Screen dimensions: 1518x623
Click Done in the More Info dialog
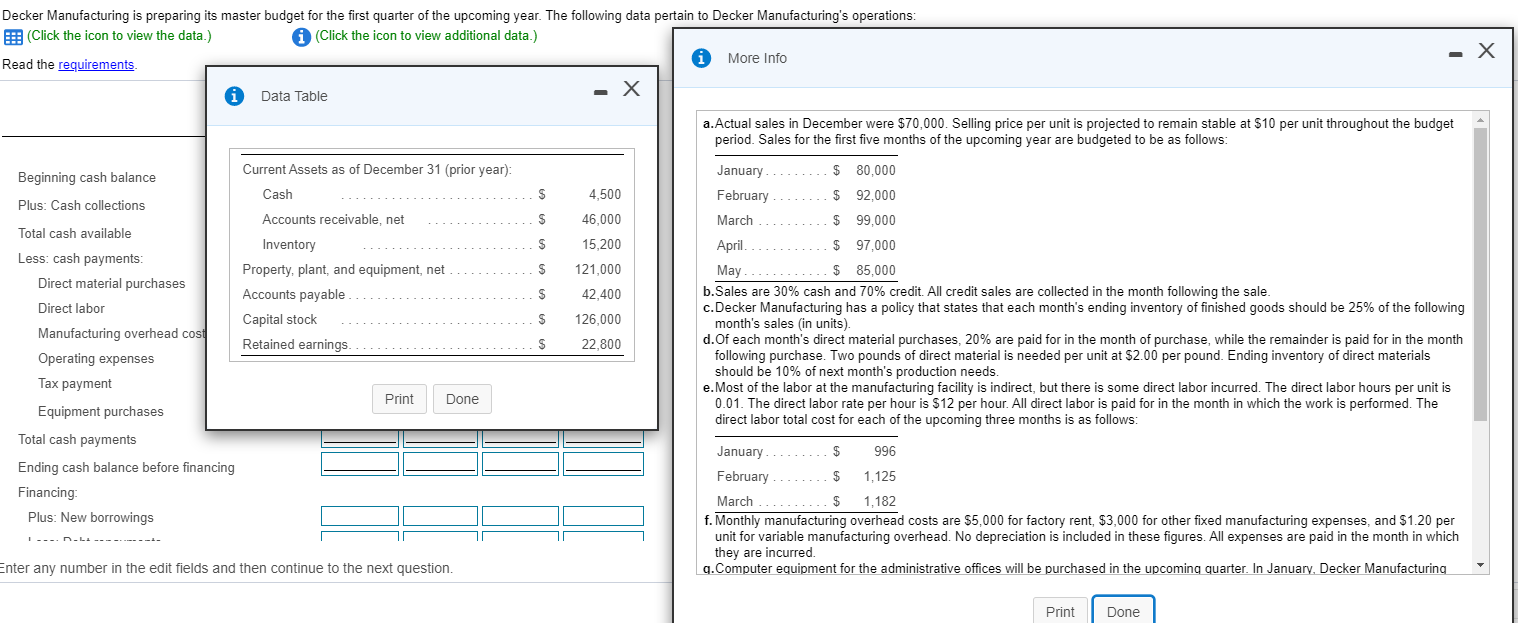point(1123,612)
